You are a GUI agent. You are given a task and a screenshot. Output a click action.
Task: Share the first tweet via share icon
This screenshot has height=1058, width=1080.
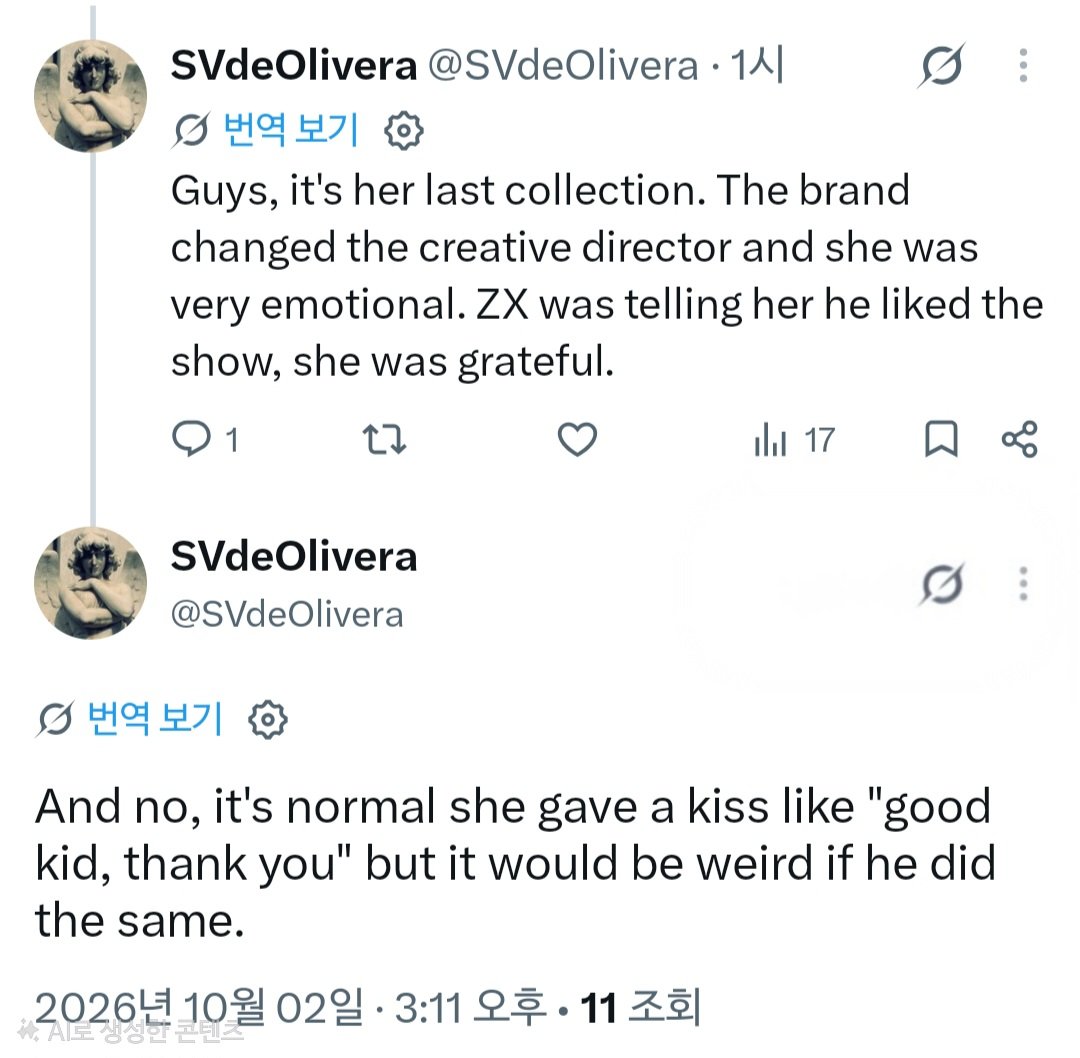pyautogui.click(x=1019, y=439)
